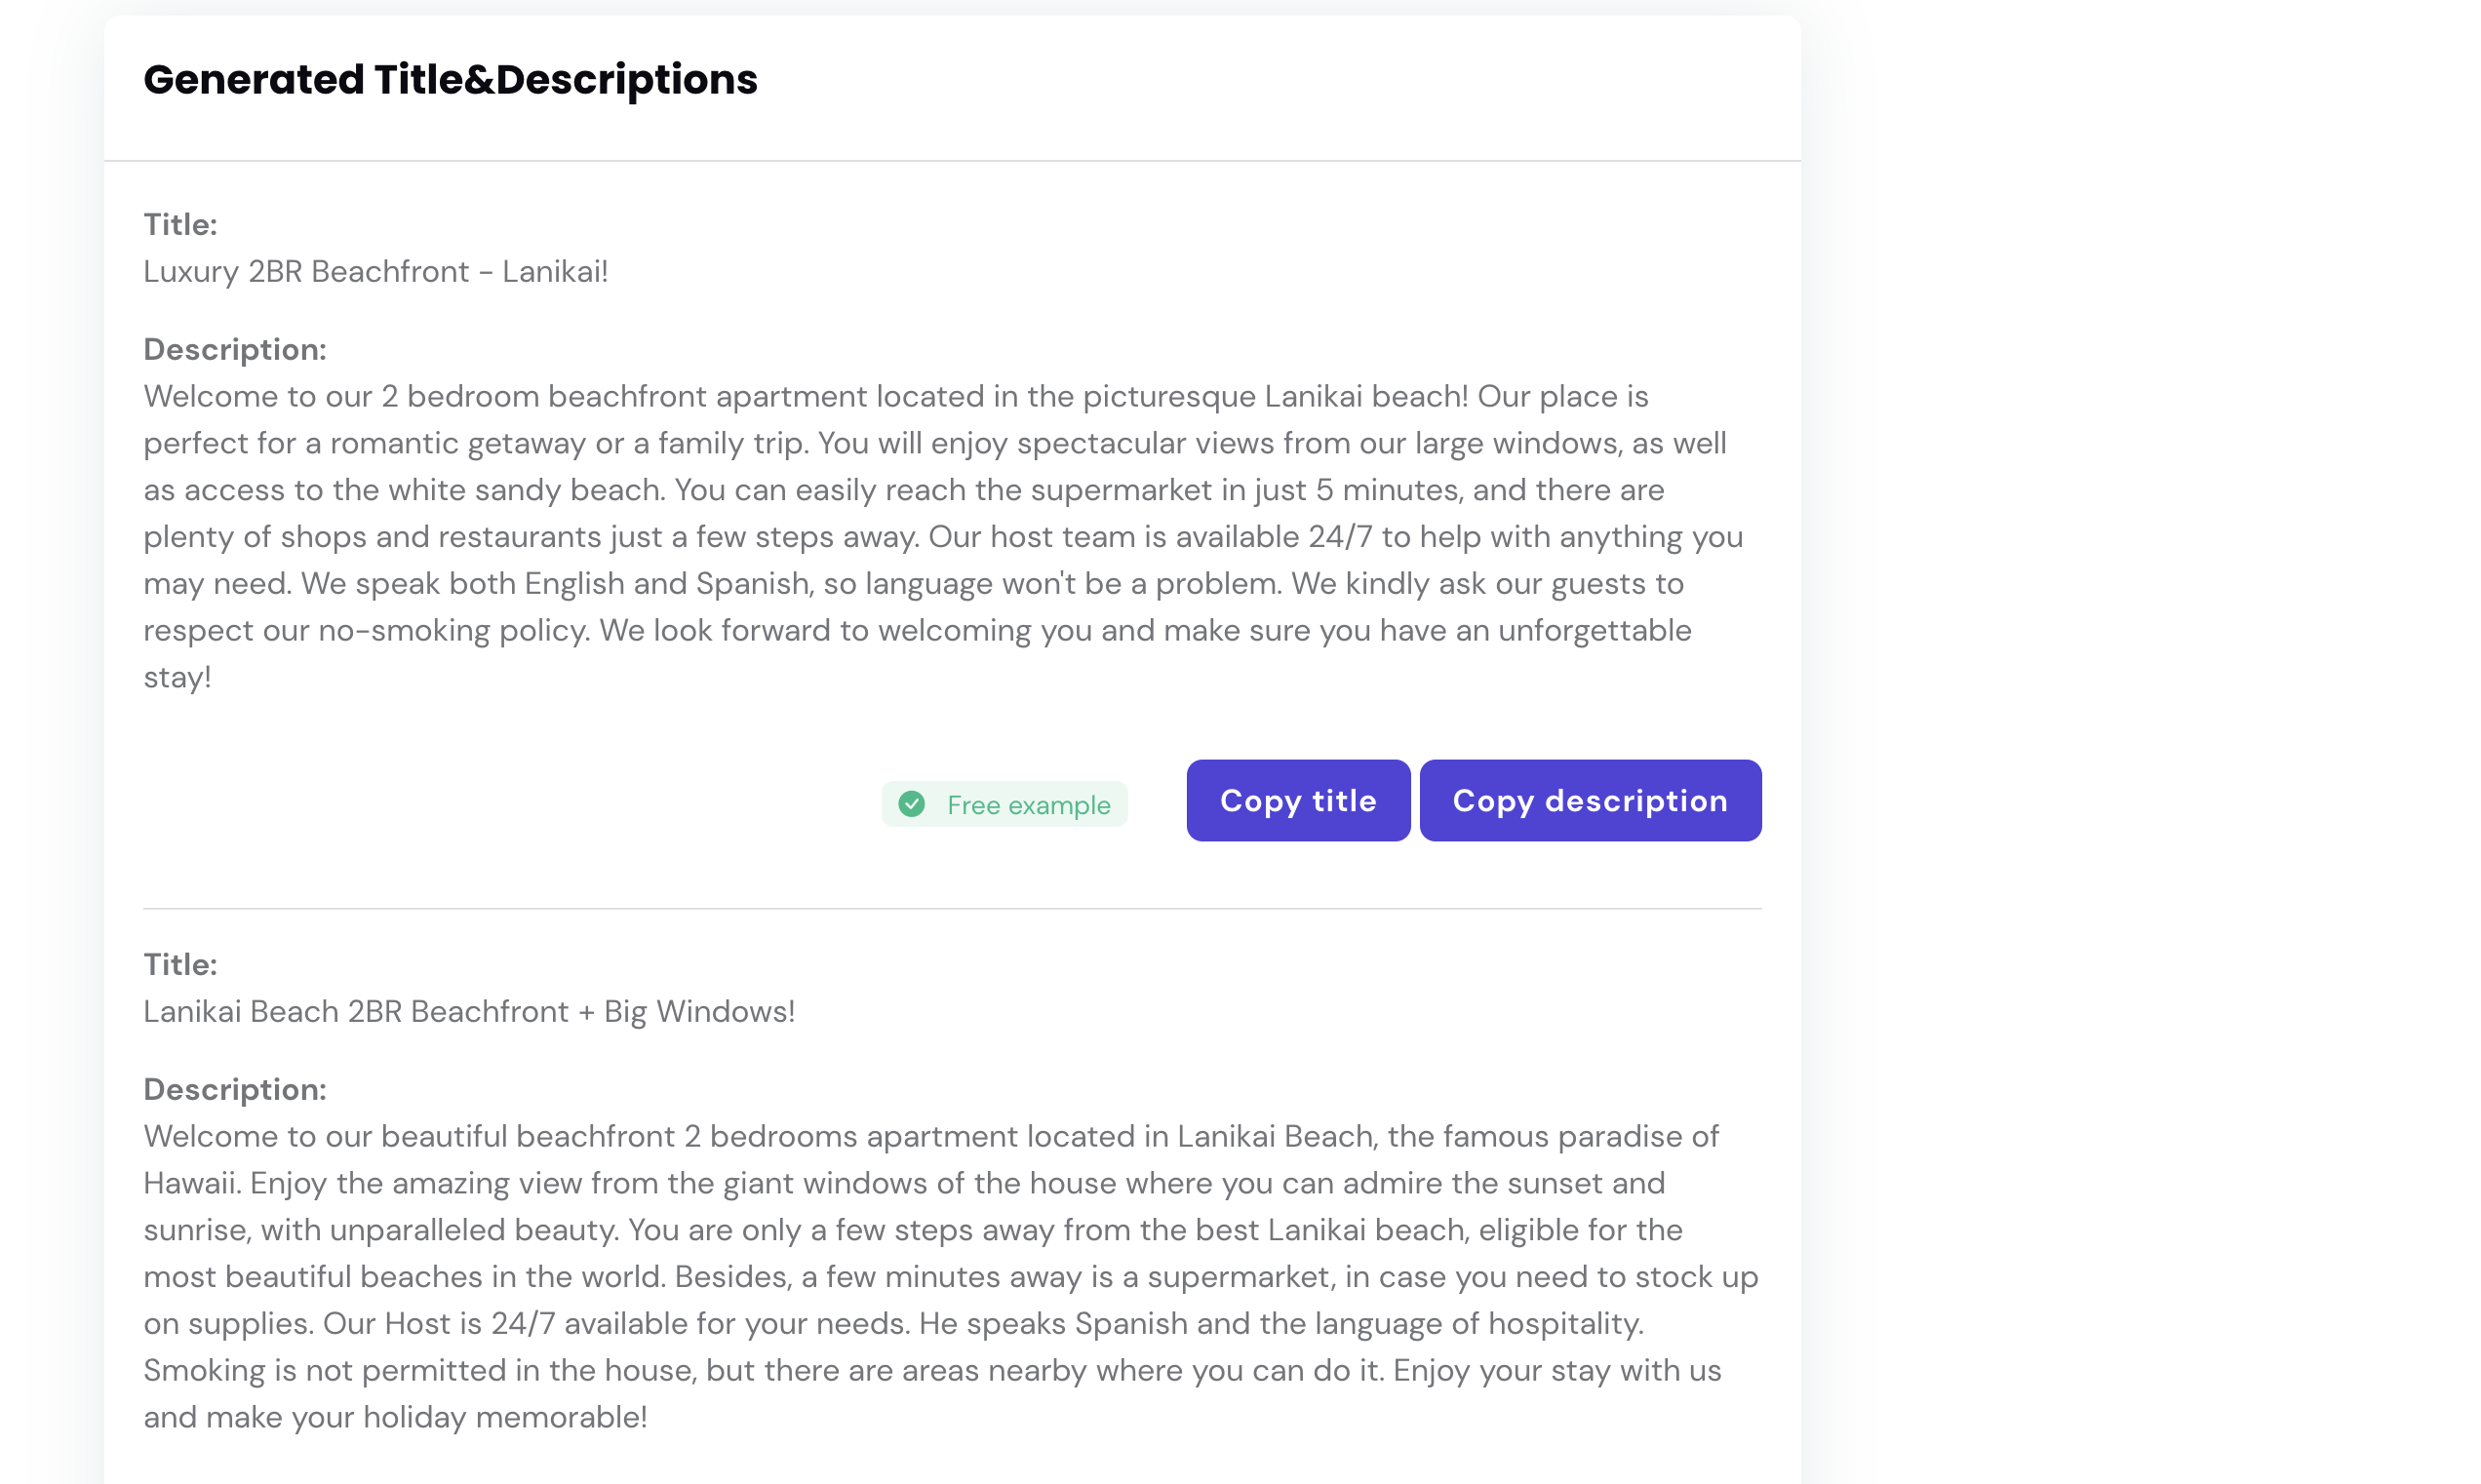The image size is (2481, 1484).
Task: Click the second Description: label
Action: point(235,1090)
